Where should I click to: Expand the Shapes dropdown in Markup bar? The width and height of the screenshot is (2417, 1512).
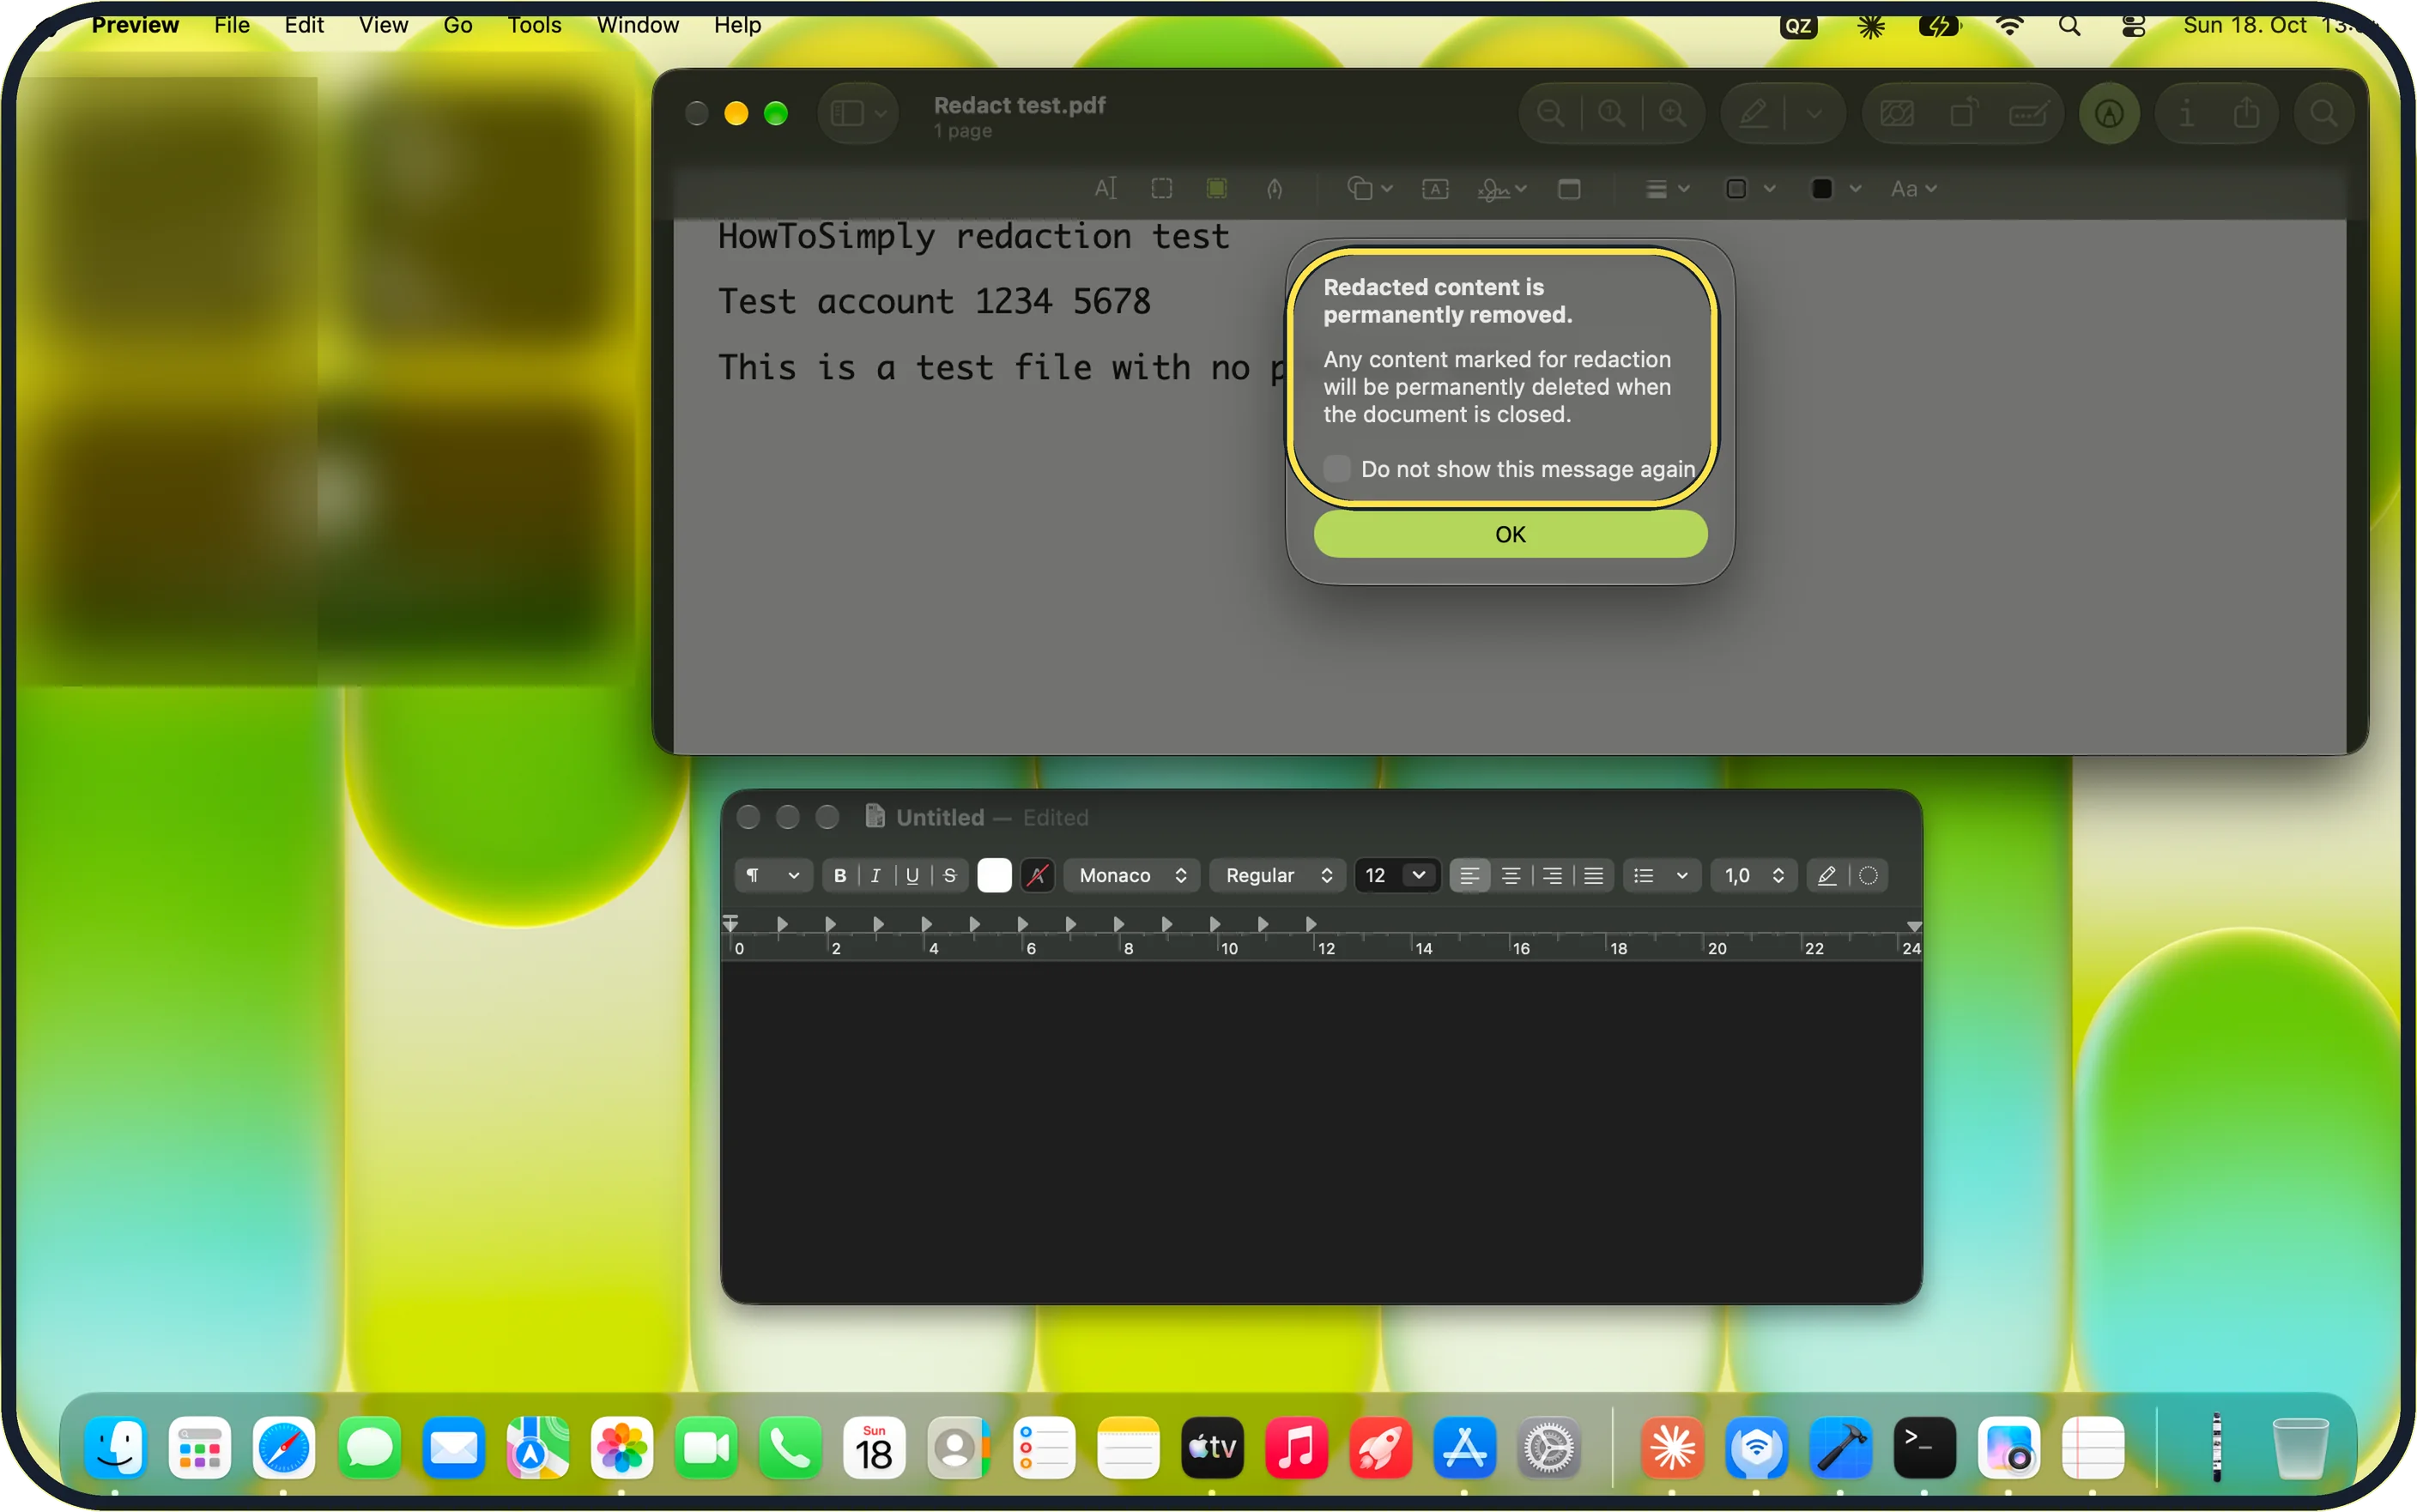pos(1369,188)
